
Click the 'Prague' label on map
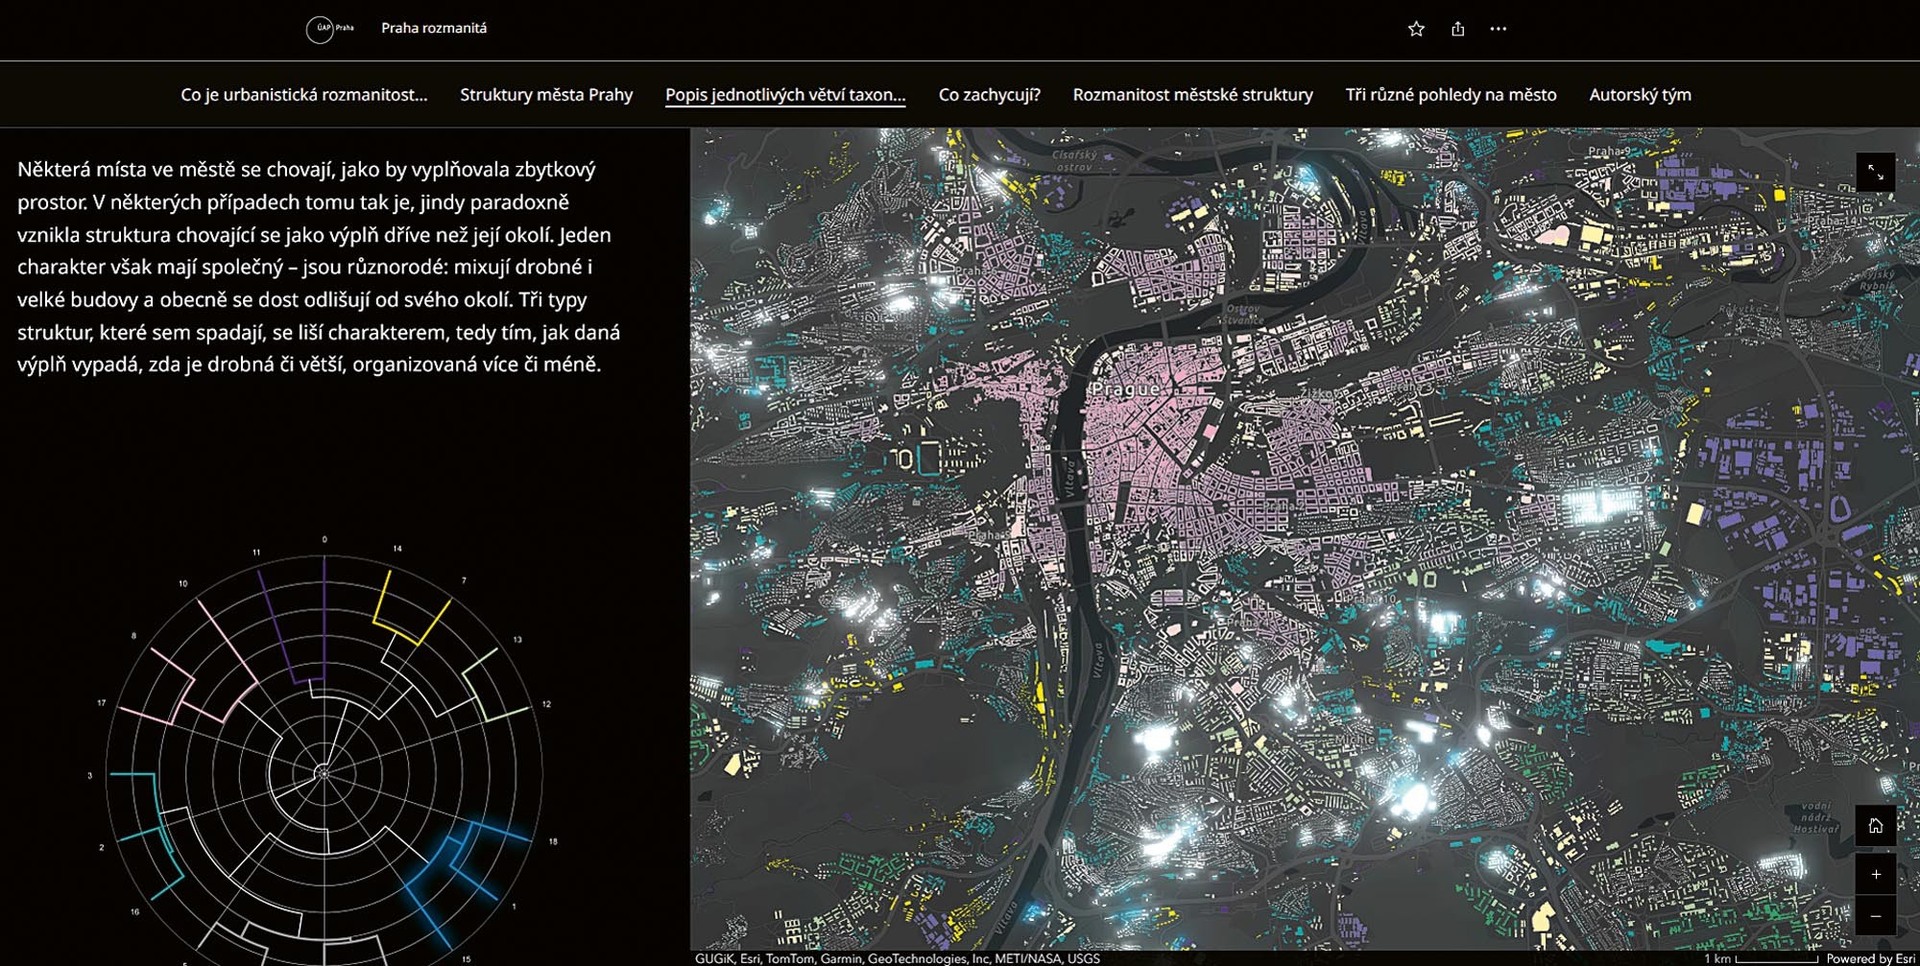click(1125, 389)
